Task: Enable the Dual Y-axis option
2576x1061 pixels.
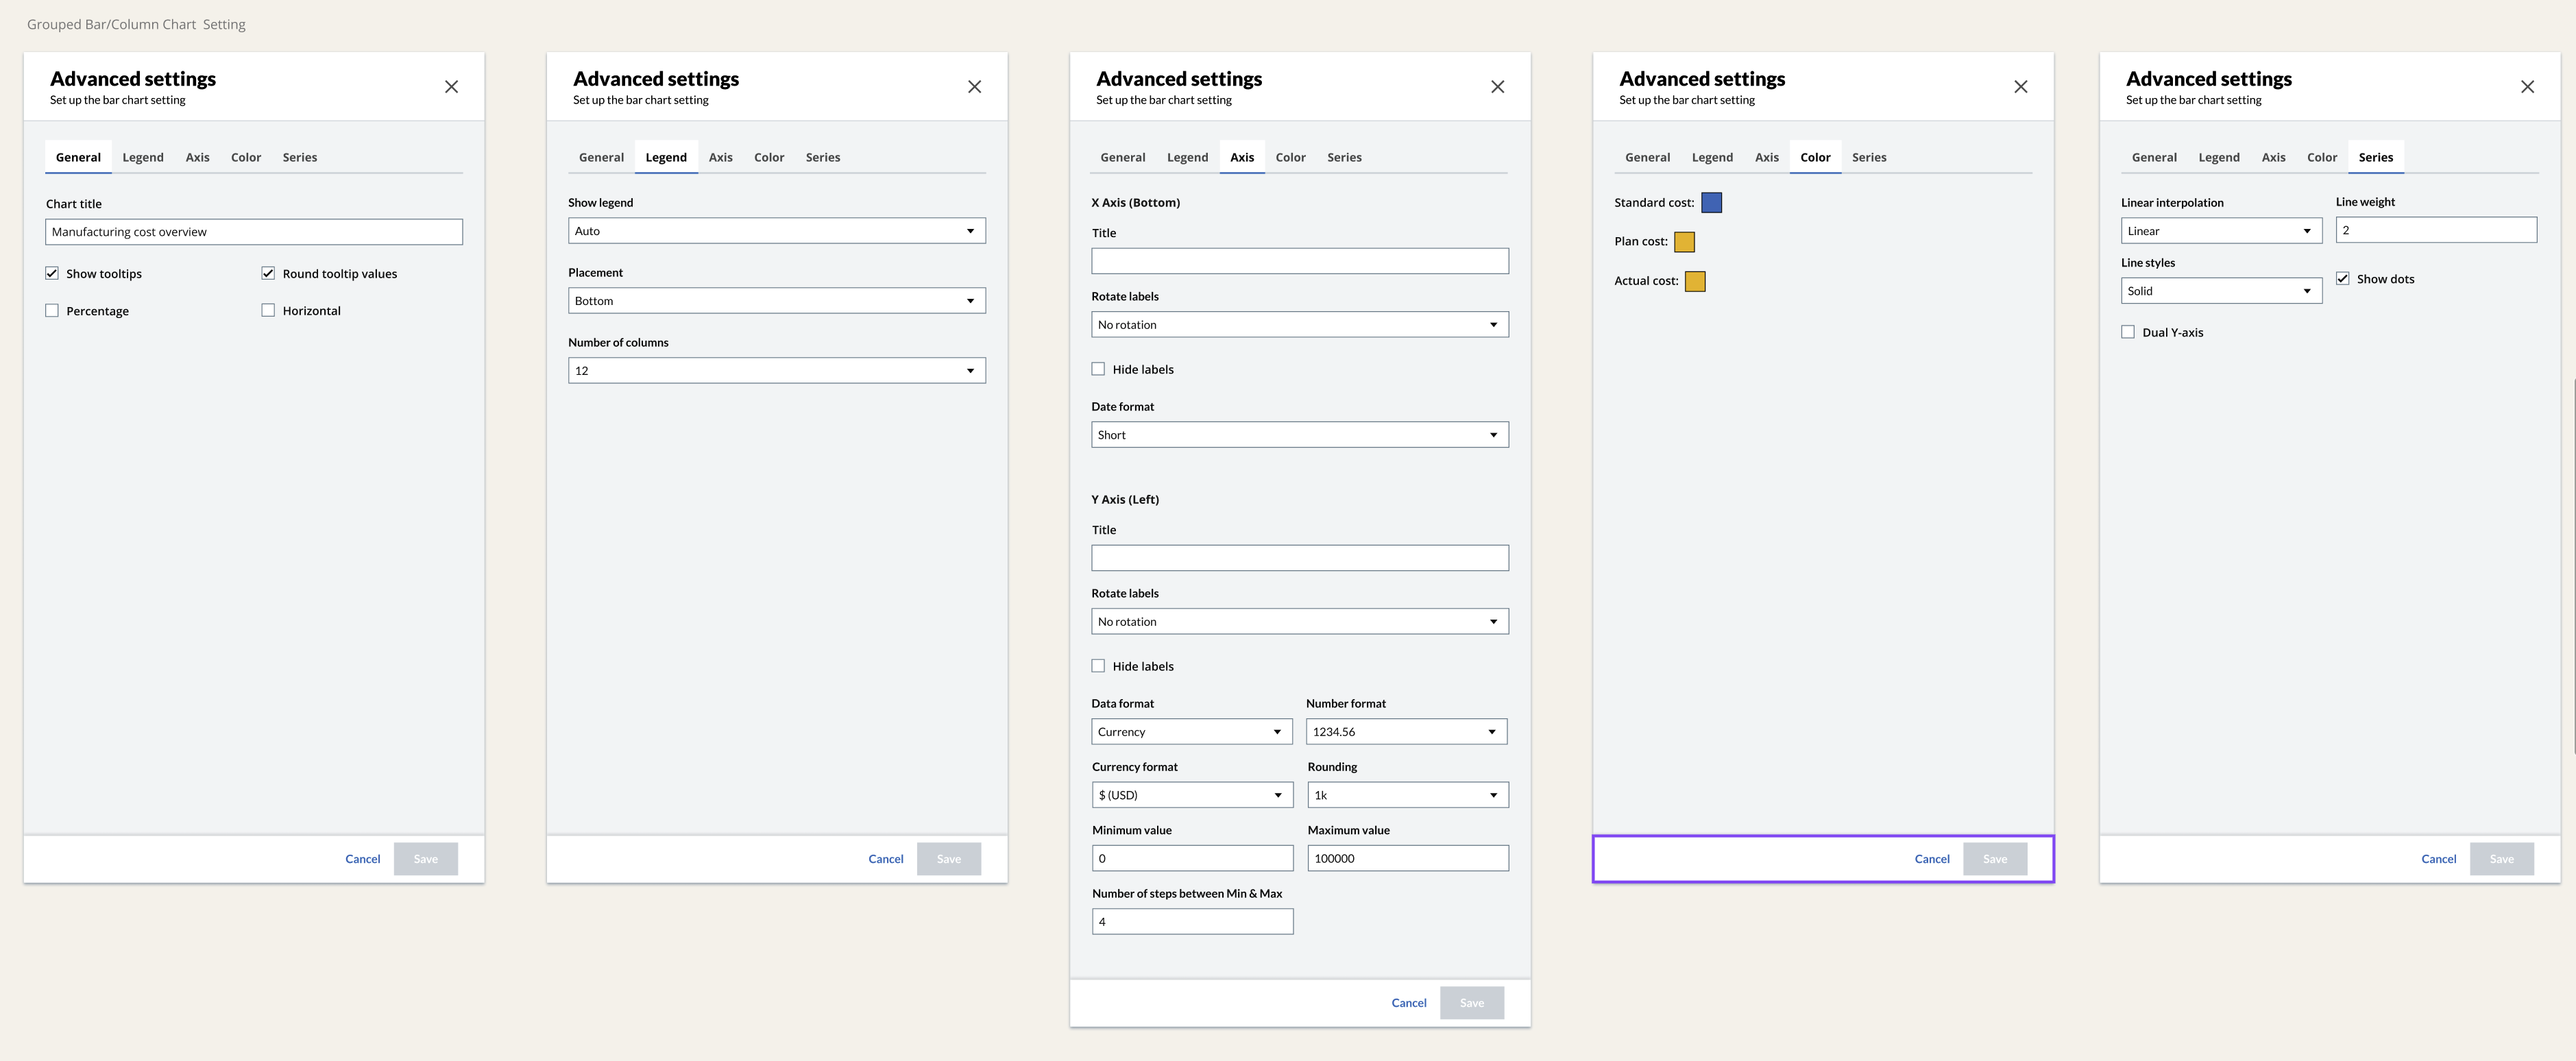Action: pyautogui.click(x=2128, y=331)
